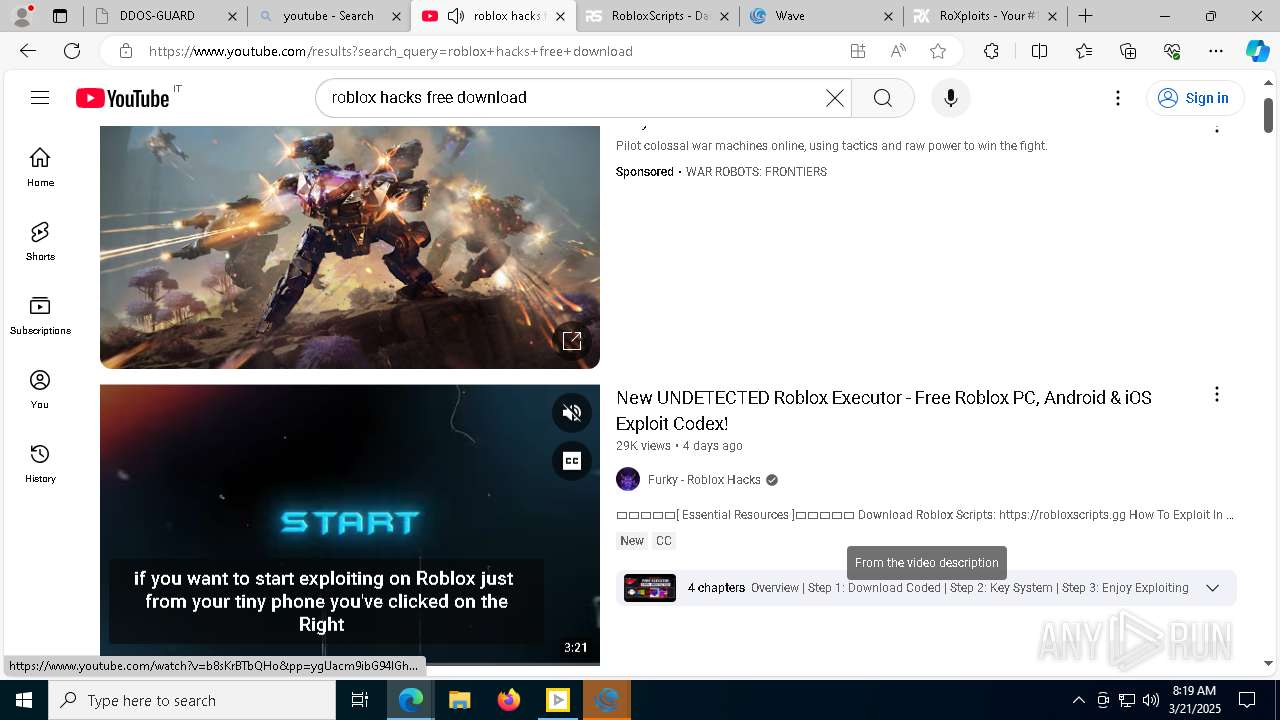Open the New UNDETECTED Roblox Executor video title

tap(884, 410)
